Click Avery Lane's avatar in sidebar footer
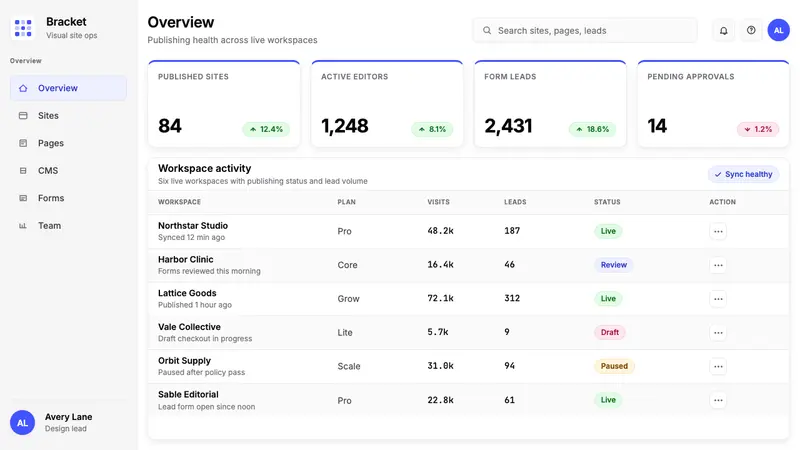 coord(22,422)
